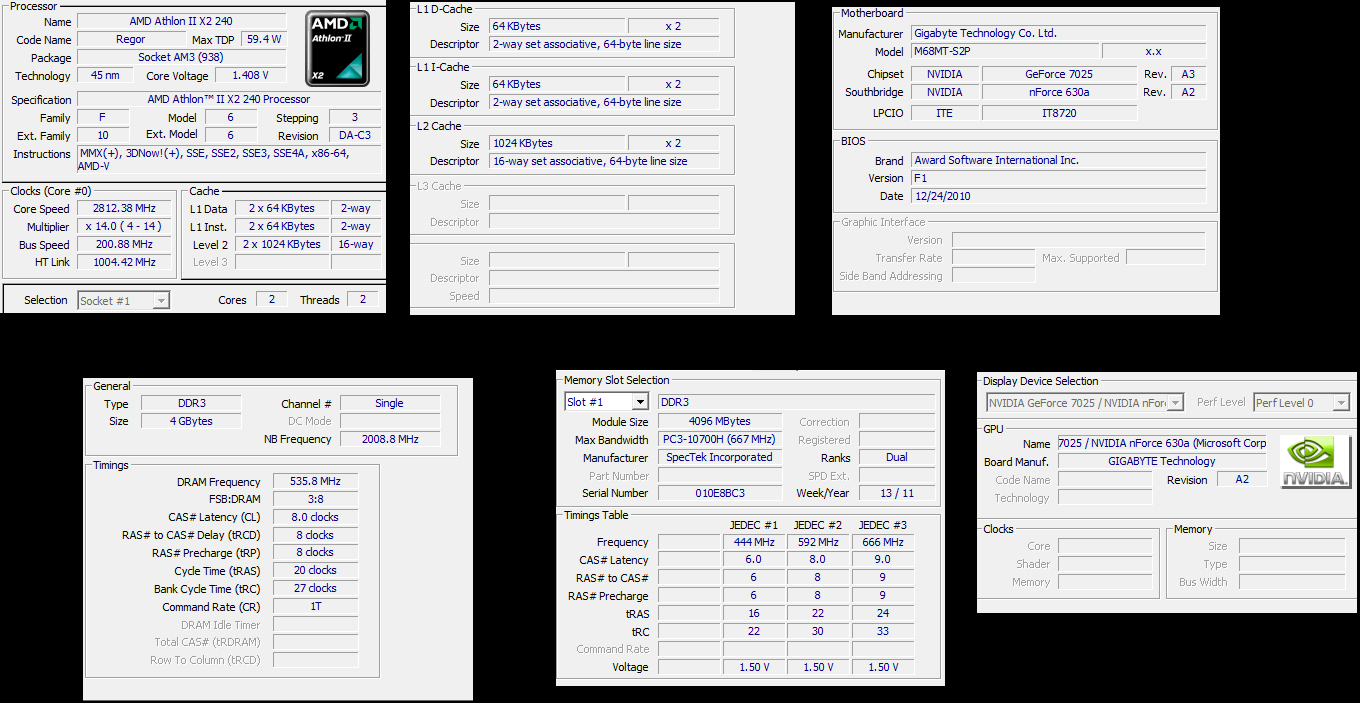
Task: Click the Core Voltage value 1.408 V
Action: click(x=250, y=75)
